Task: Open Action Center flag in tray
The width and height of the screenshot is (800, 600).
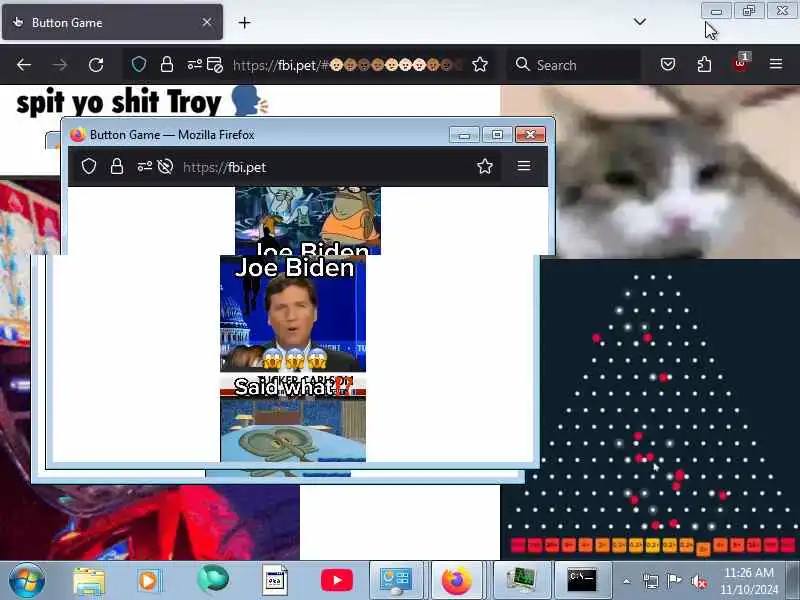Action: 674,580
